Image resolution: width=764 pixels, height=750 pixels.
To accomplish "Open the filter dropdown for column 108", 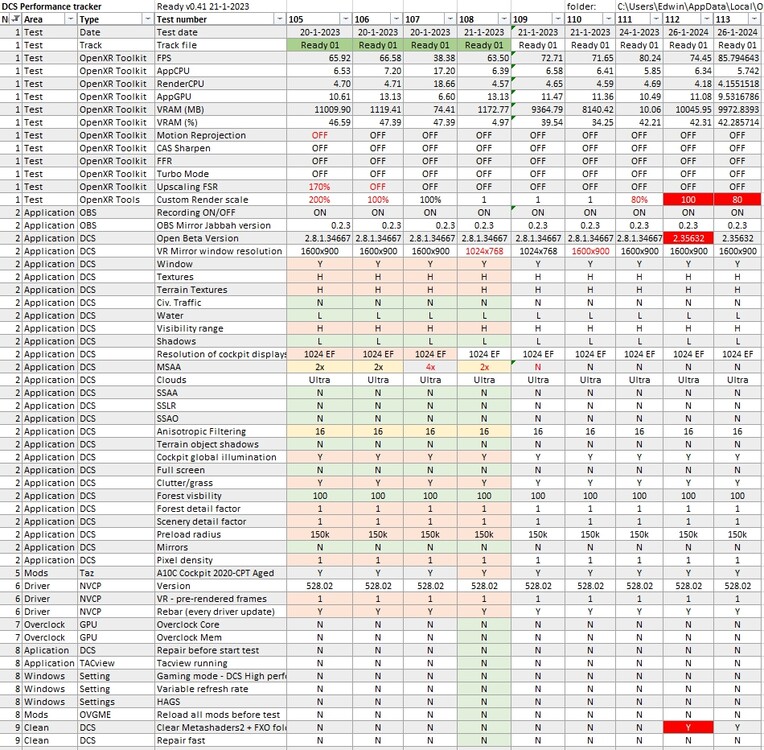I will [504, 19].
